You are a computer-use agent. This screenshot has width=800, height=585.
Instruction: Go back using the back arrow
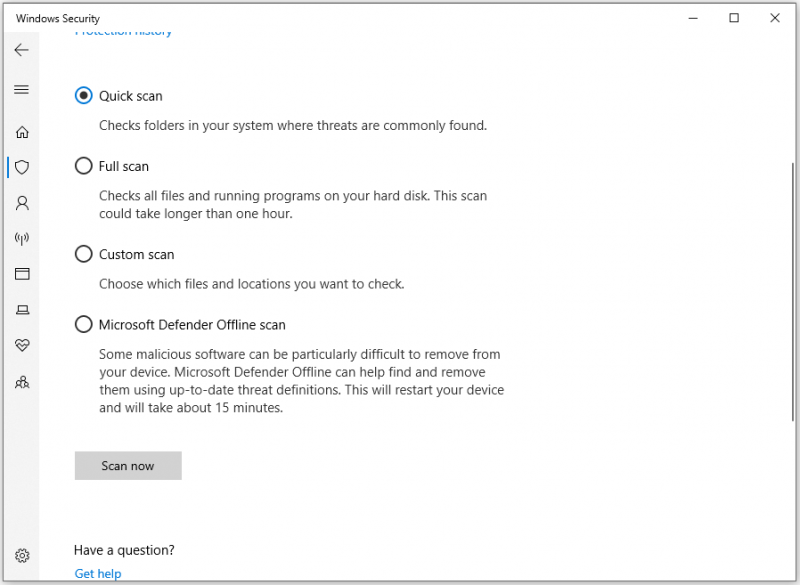pos(21,50)
